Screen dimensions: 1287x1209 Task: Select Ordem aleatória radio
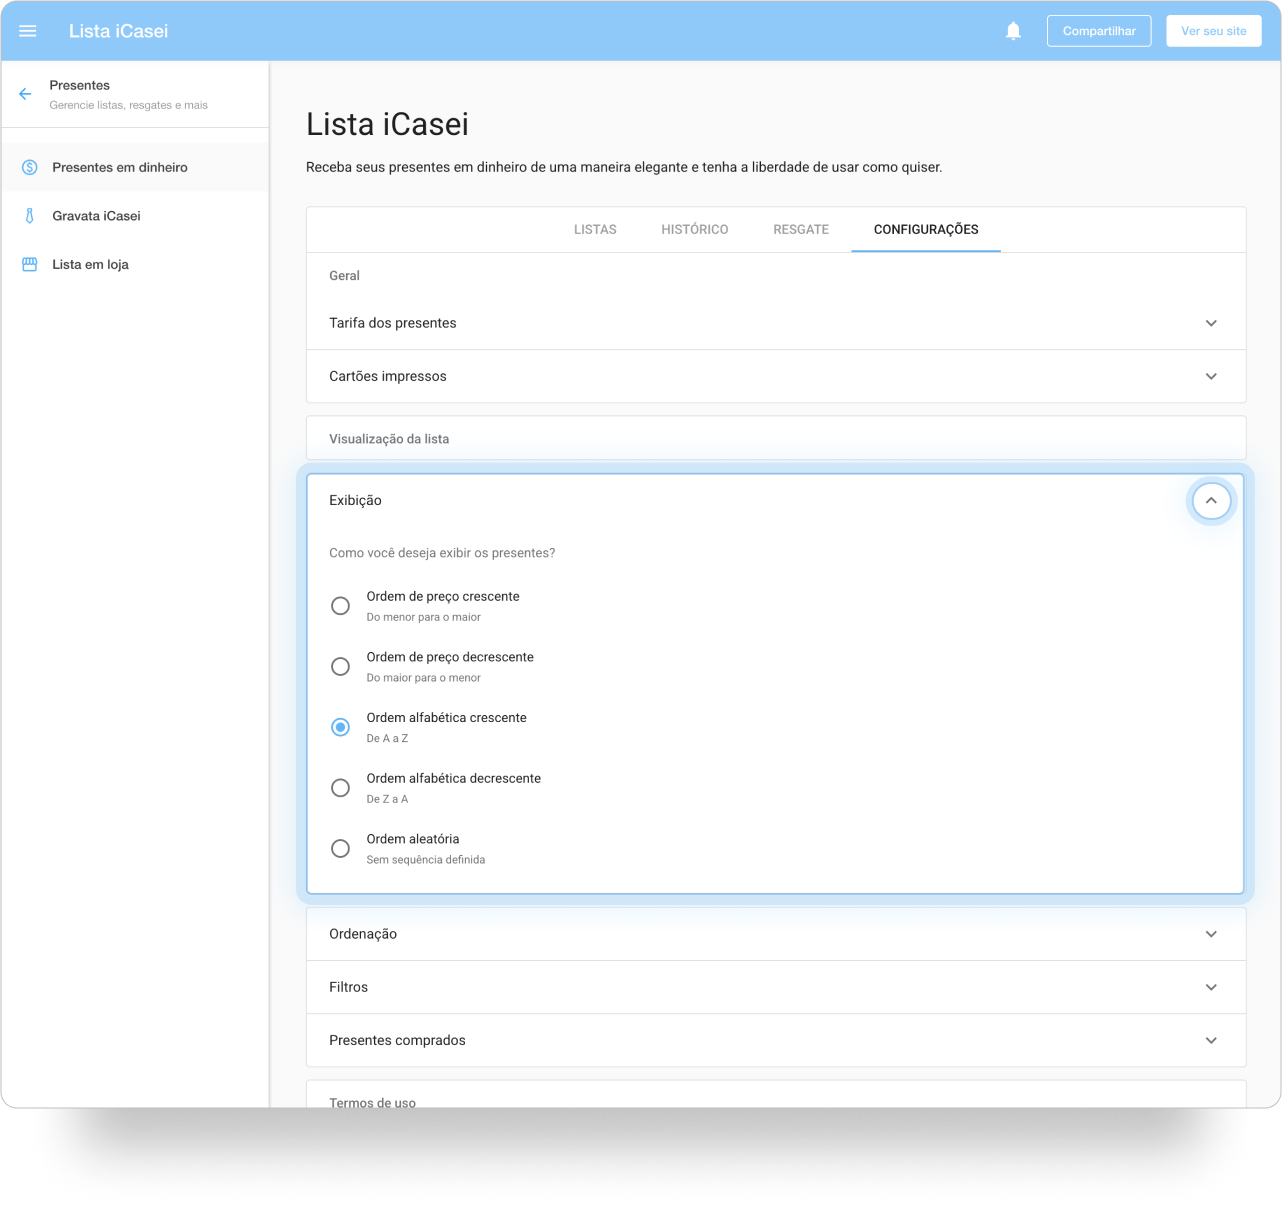click(x=340, y=848)
